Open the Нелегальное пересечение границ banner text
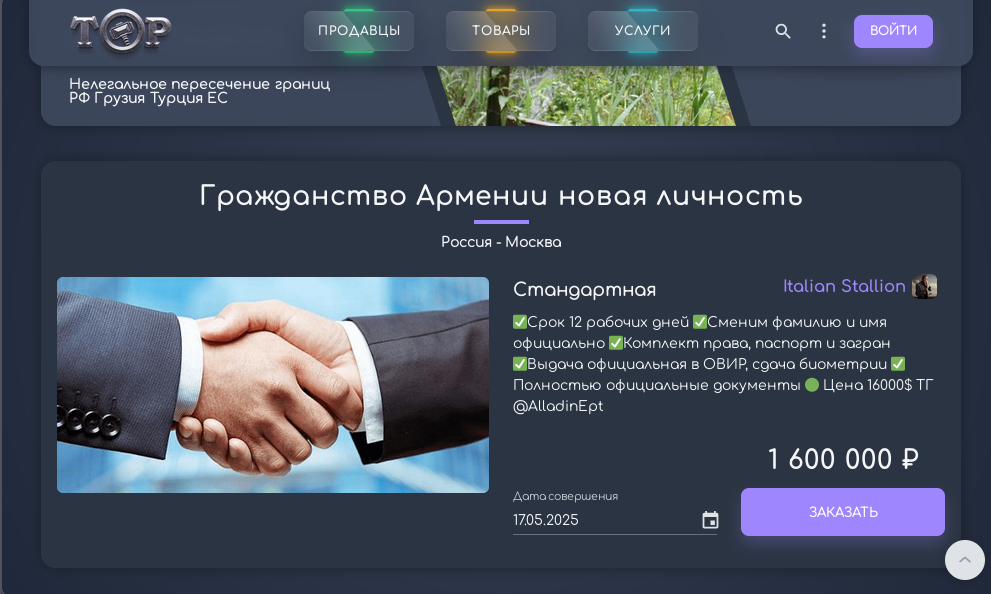The image size is (991, 594). coord(199,91)
